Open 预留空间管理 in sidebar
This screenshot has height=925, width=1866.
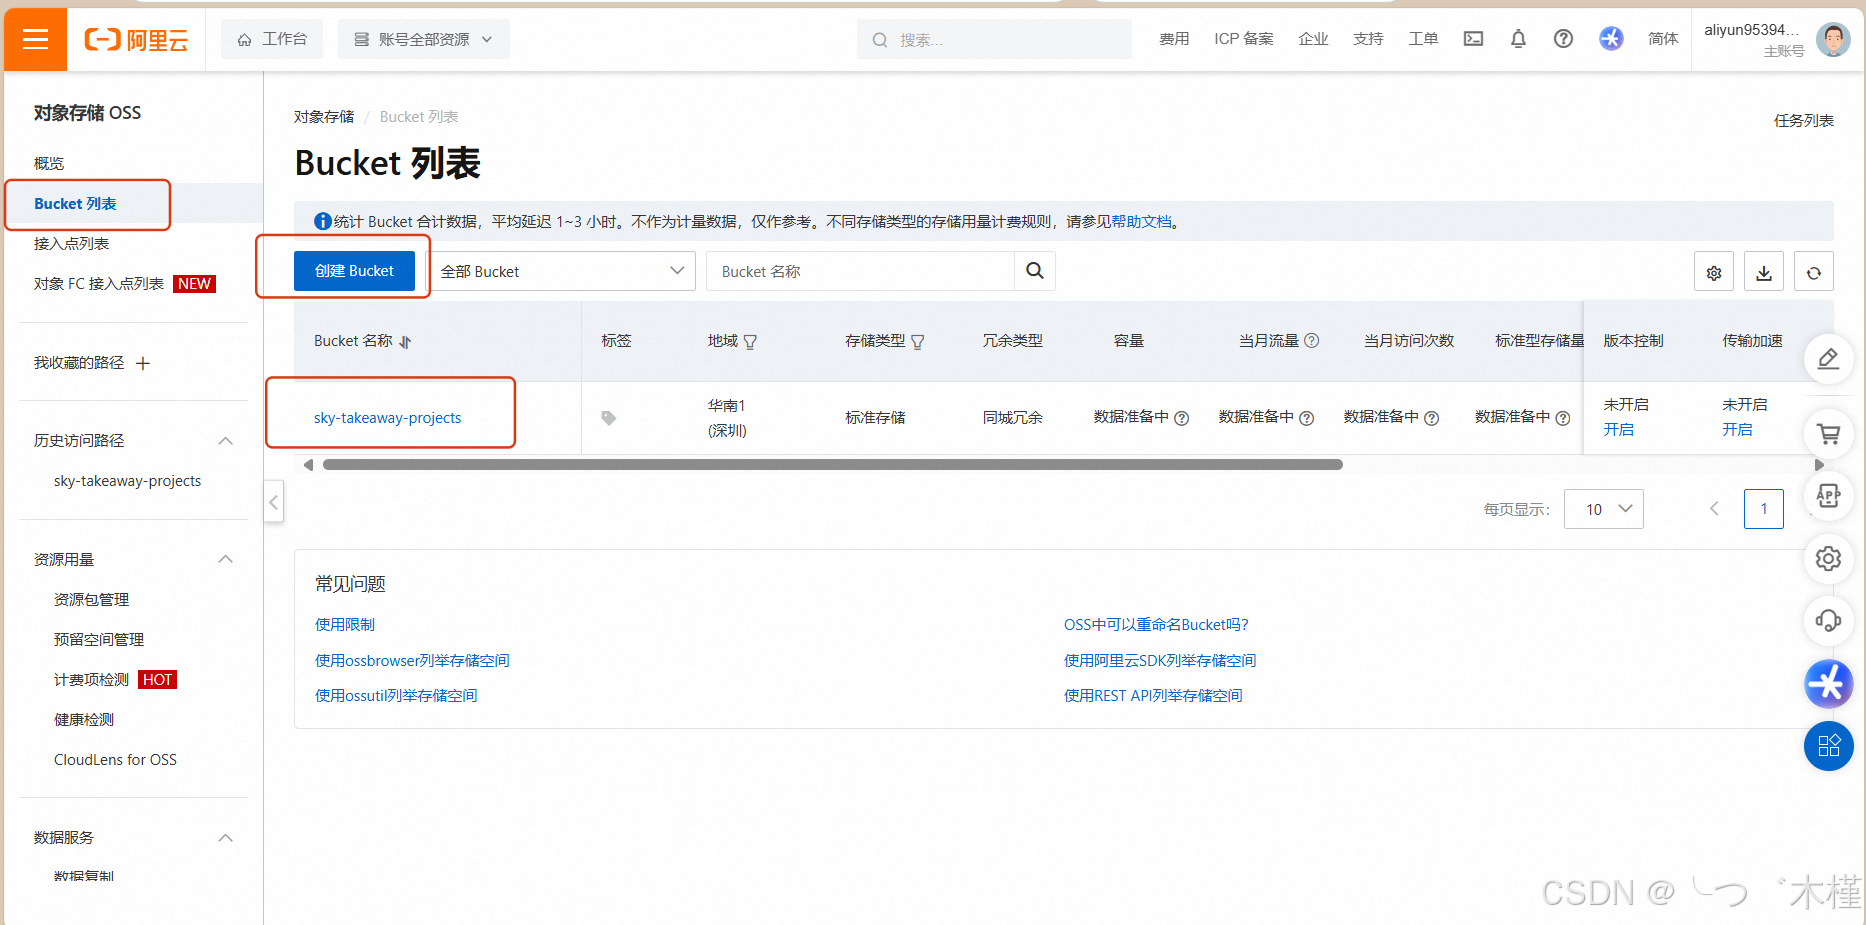99,639
